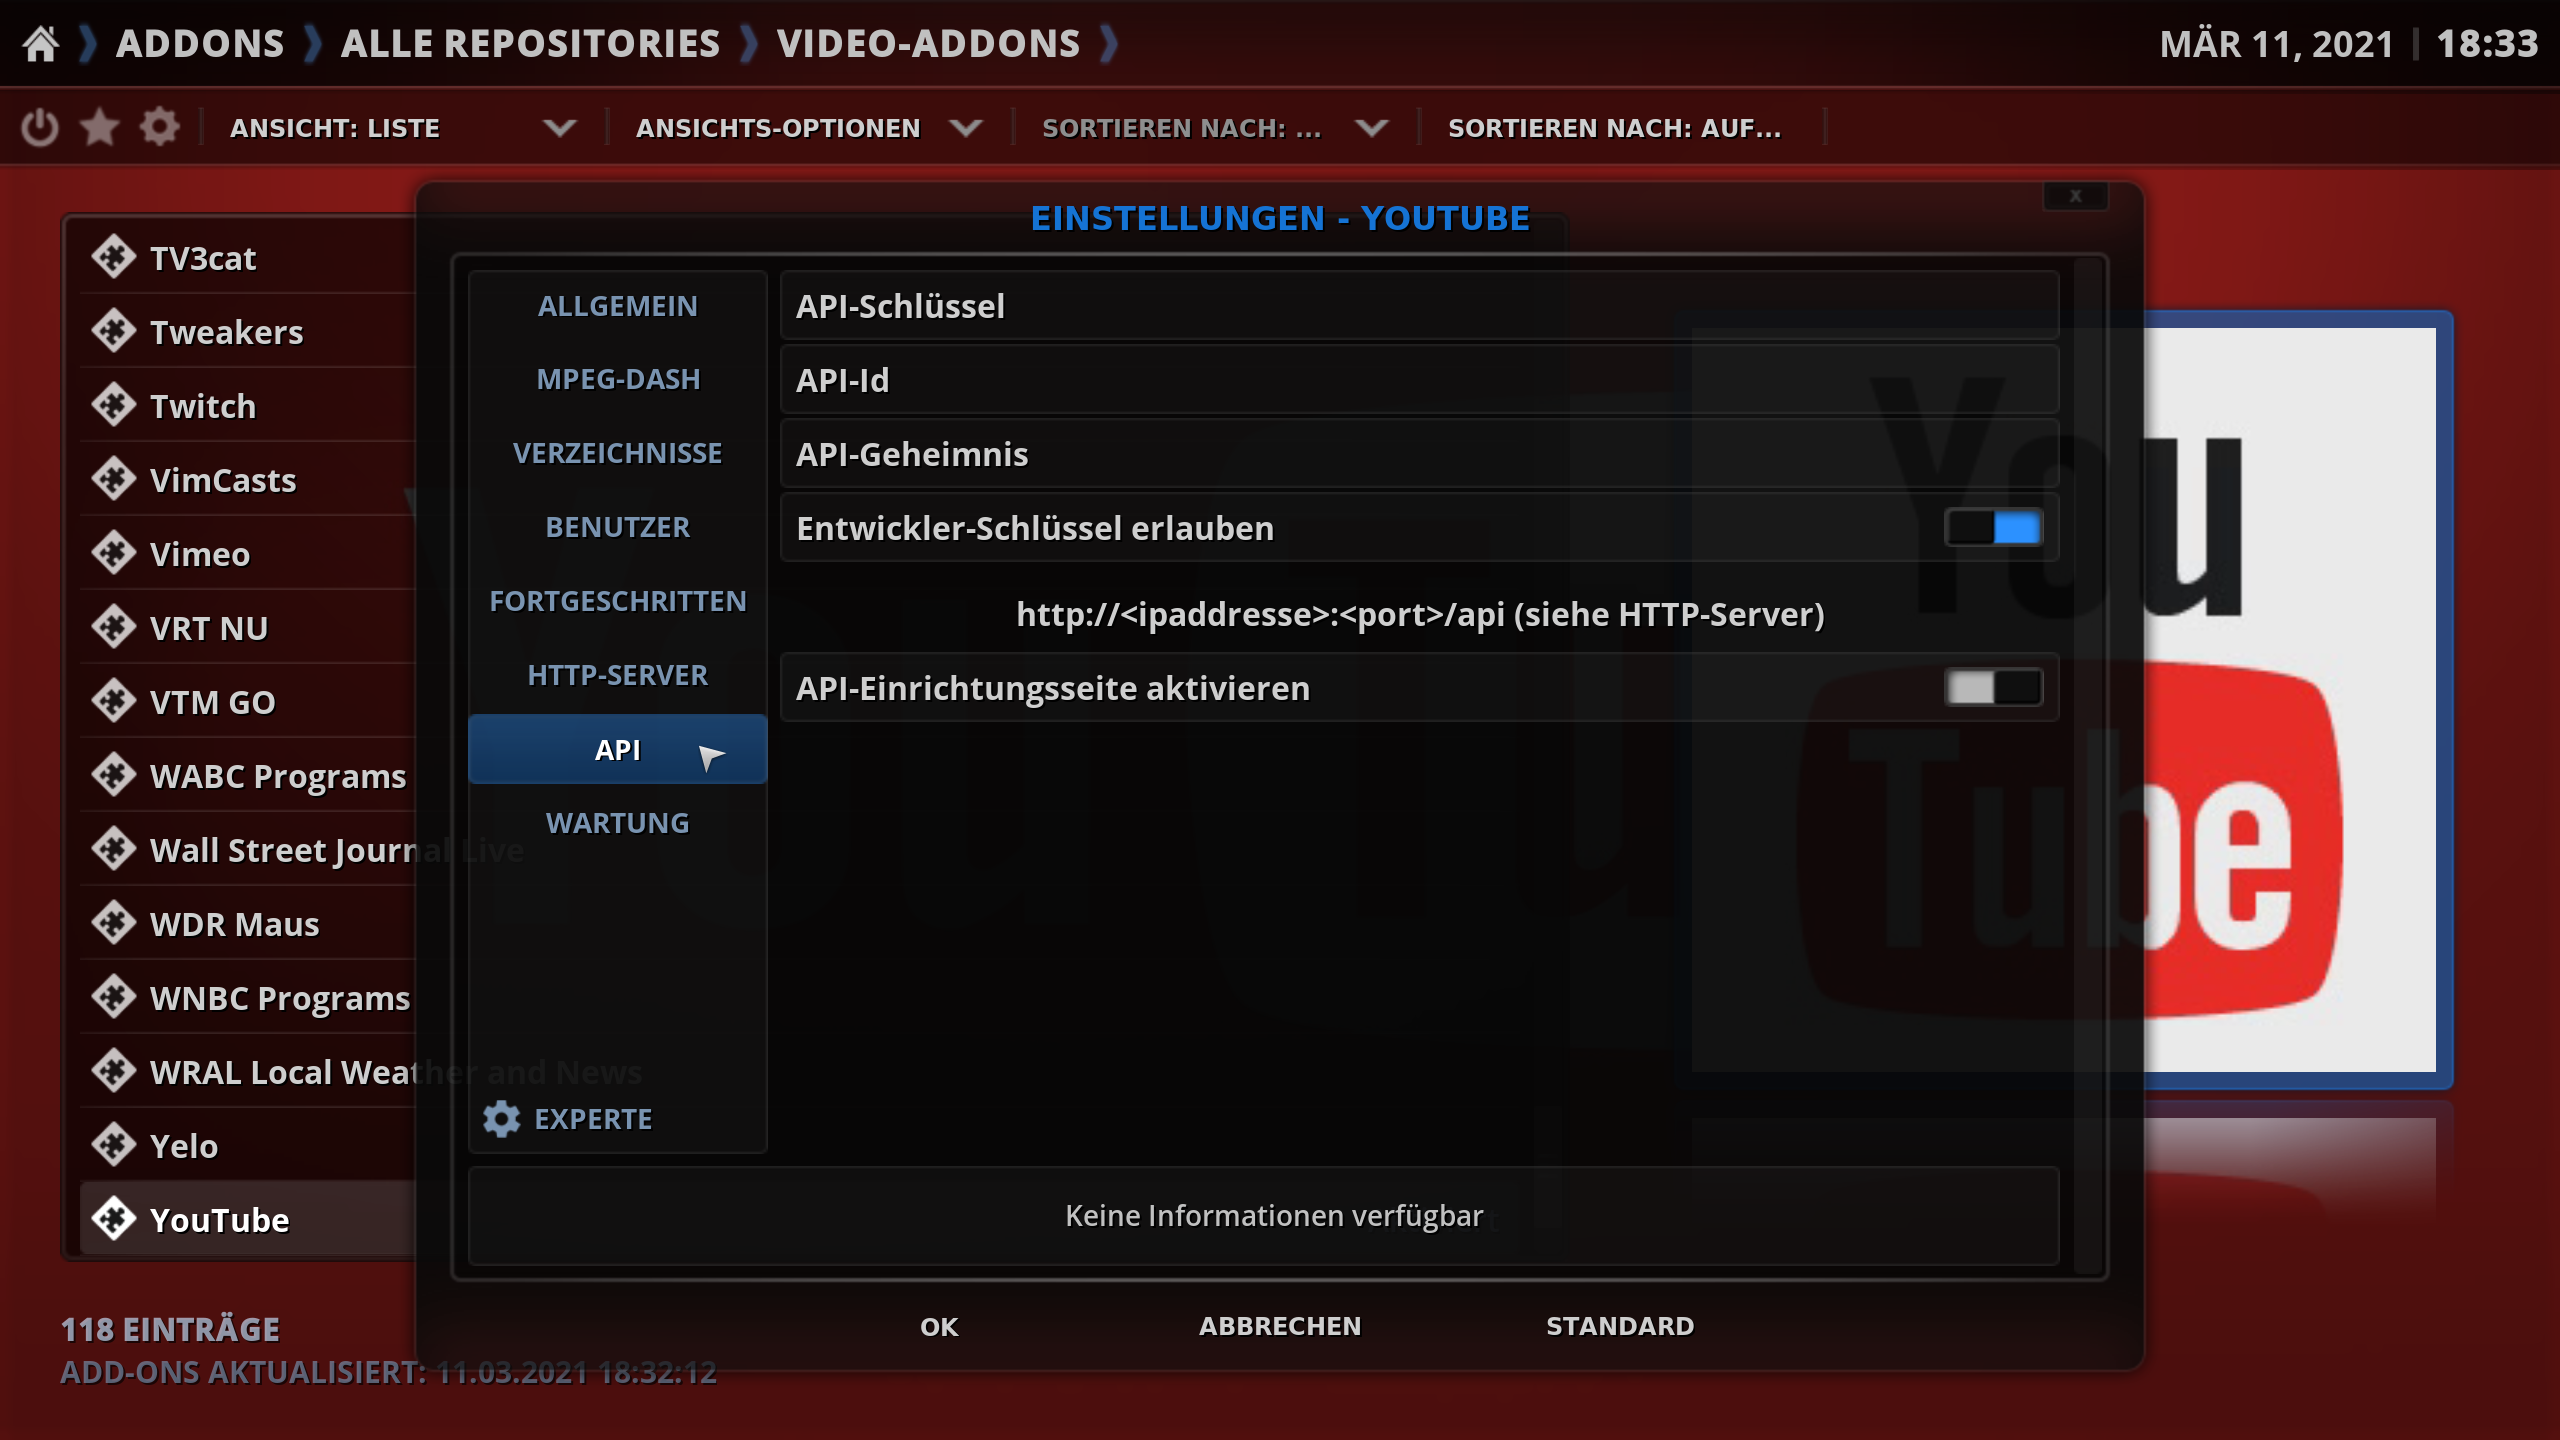The width and height of the screenshot is (2560, 1440).
Task: Click the Wall Street Journal addon icon
Action: (x=114, y=849)
